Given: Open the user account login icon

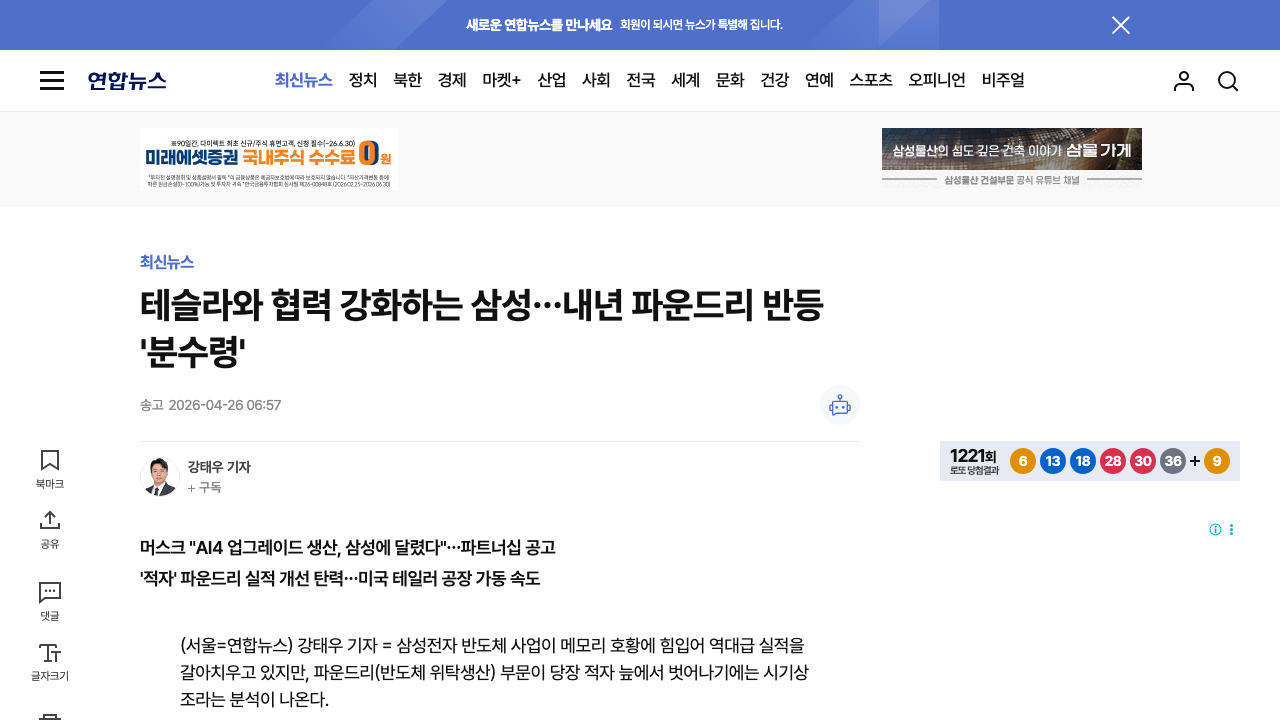Looking at the screenshot, I should [1184, 81].
